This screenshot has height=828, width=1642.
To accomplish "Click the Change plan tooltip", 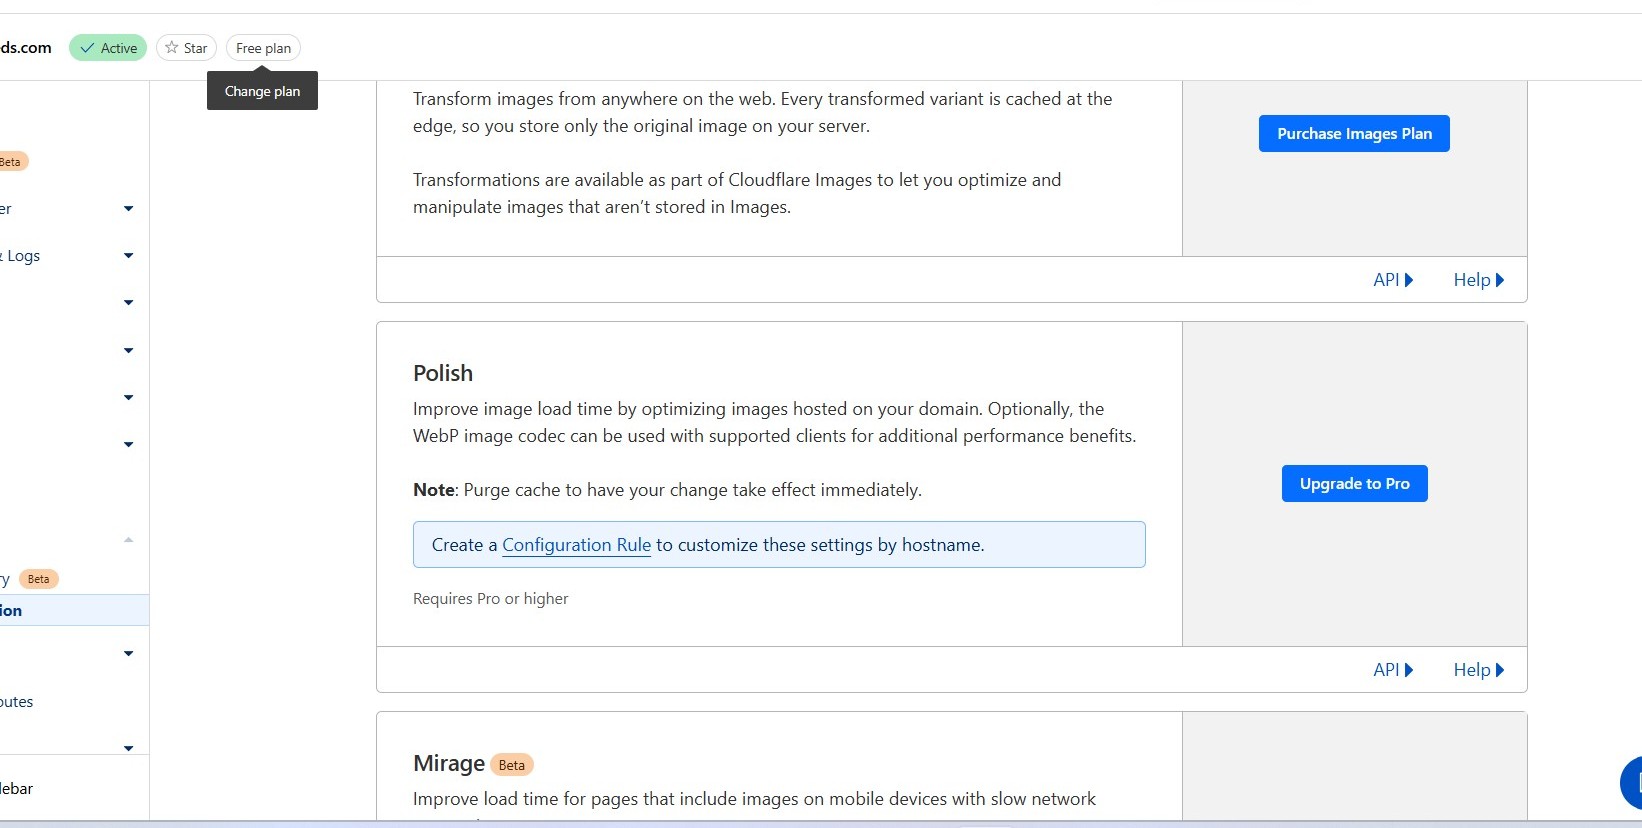I will [x=262, y=91].
